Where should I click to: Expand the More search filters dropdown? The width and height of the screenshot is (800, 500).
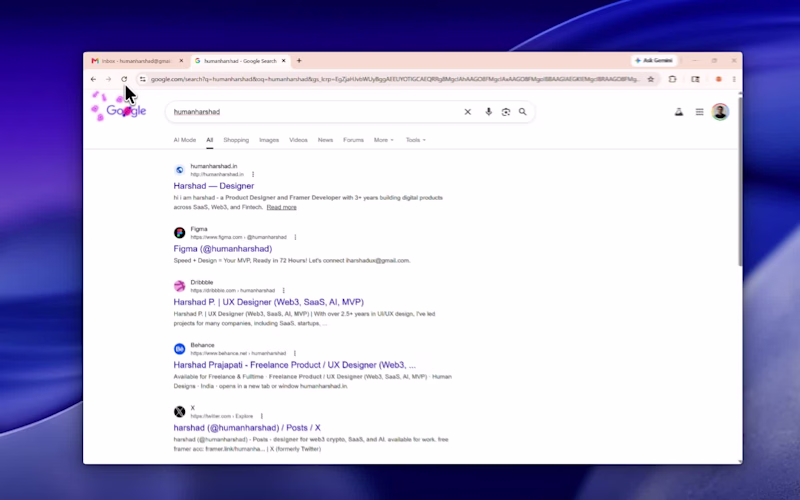coord(384,140)
